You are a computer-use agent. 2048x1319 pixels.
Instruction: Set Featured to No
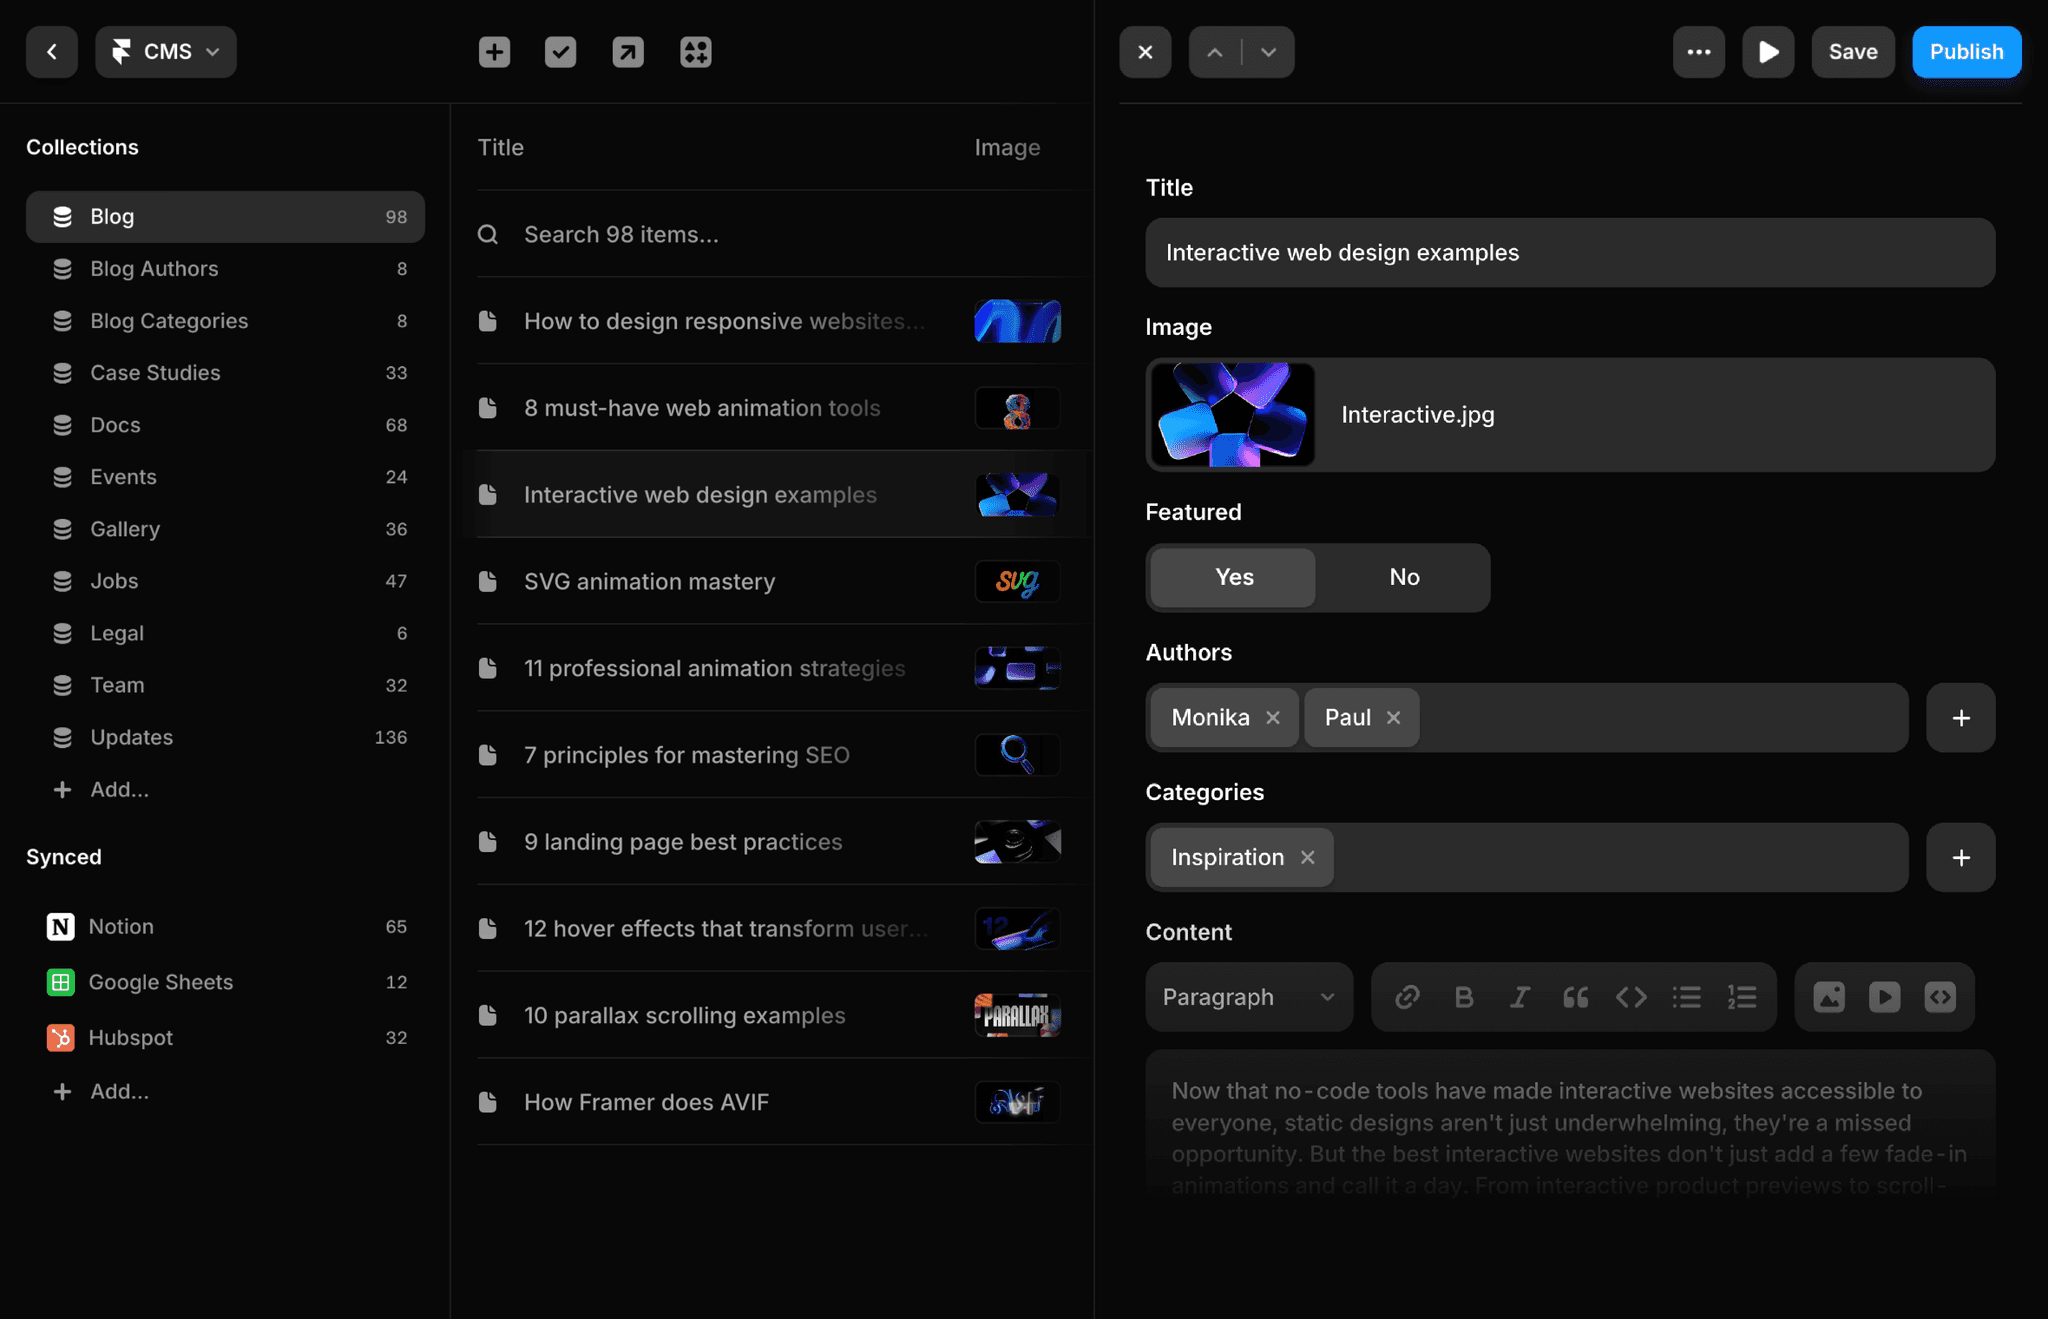click(x=1403, y=577)
